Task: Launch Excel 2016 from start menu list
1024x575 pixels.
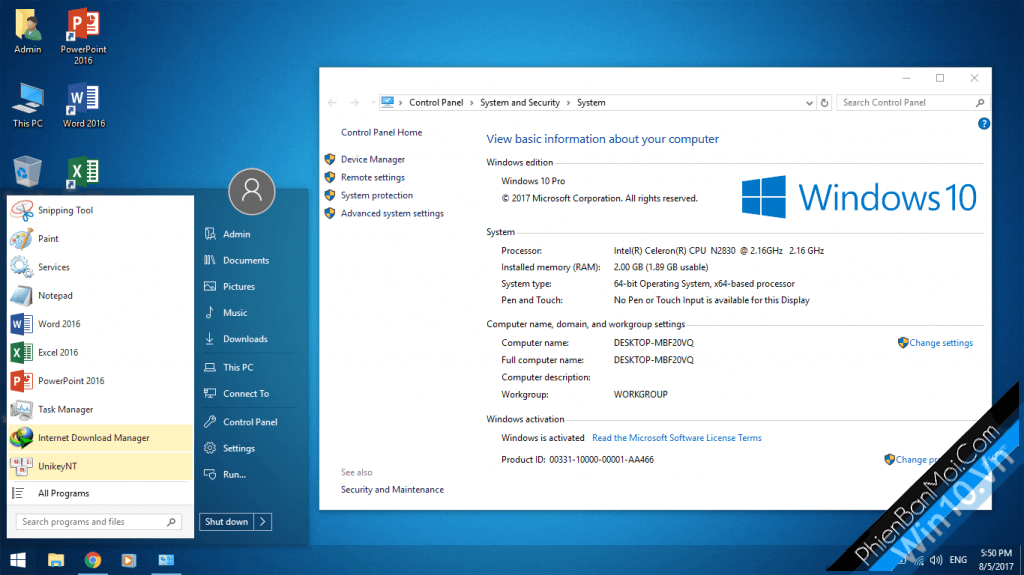Action: [100, 352]
